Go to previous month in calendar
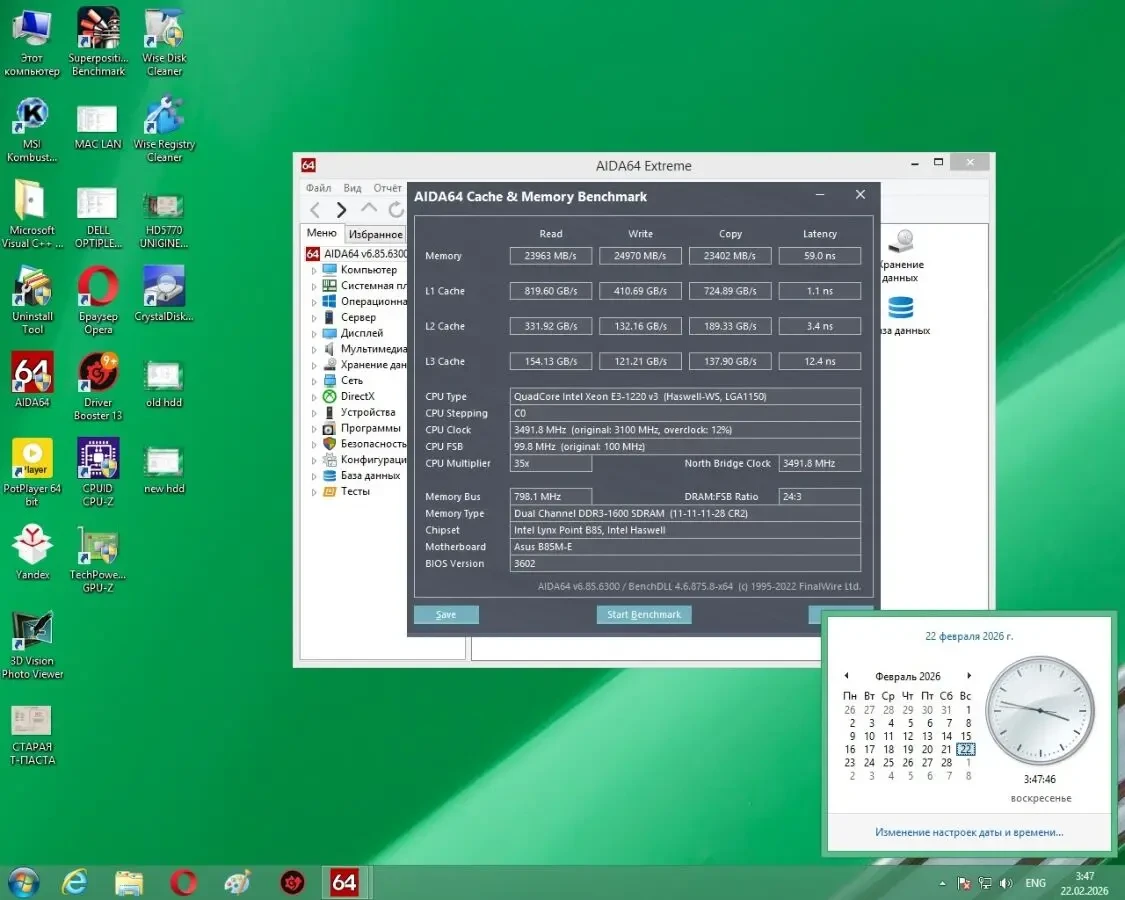This screenshot has height=900, width=1125. [847, 675]
